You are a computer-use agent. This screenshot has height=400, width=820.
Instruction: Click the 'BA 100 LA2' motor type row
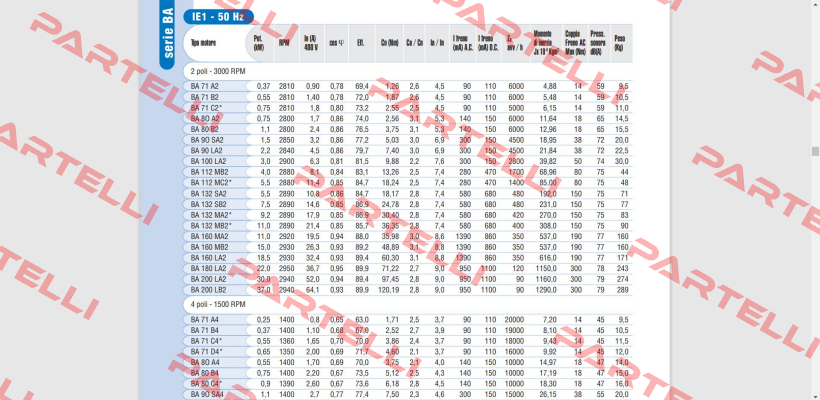click(x=408, y=161)
